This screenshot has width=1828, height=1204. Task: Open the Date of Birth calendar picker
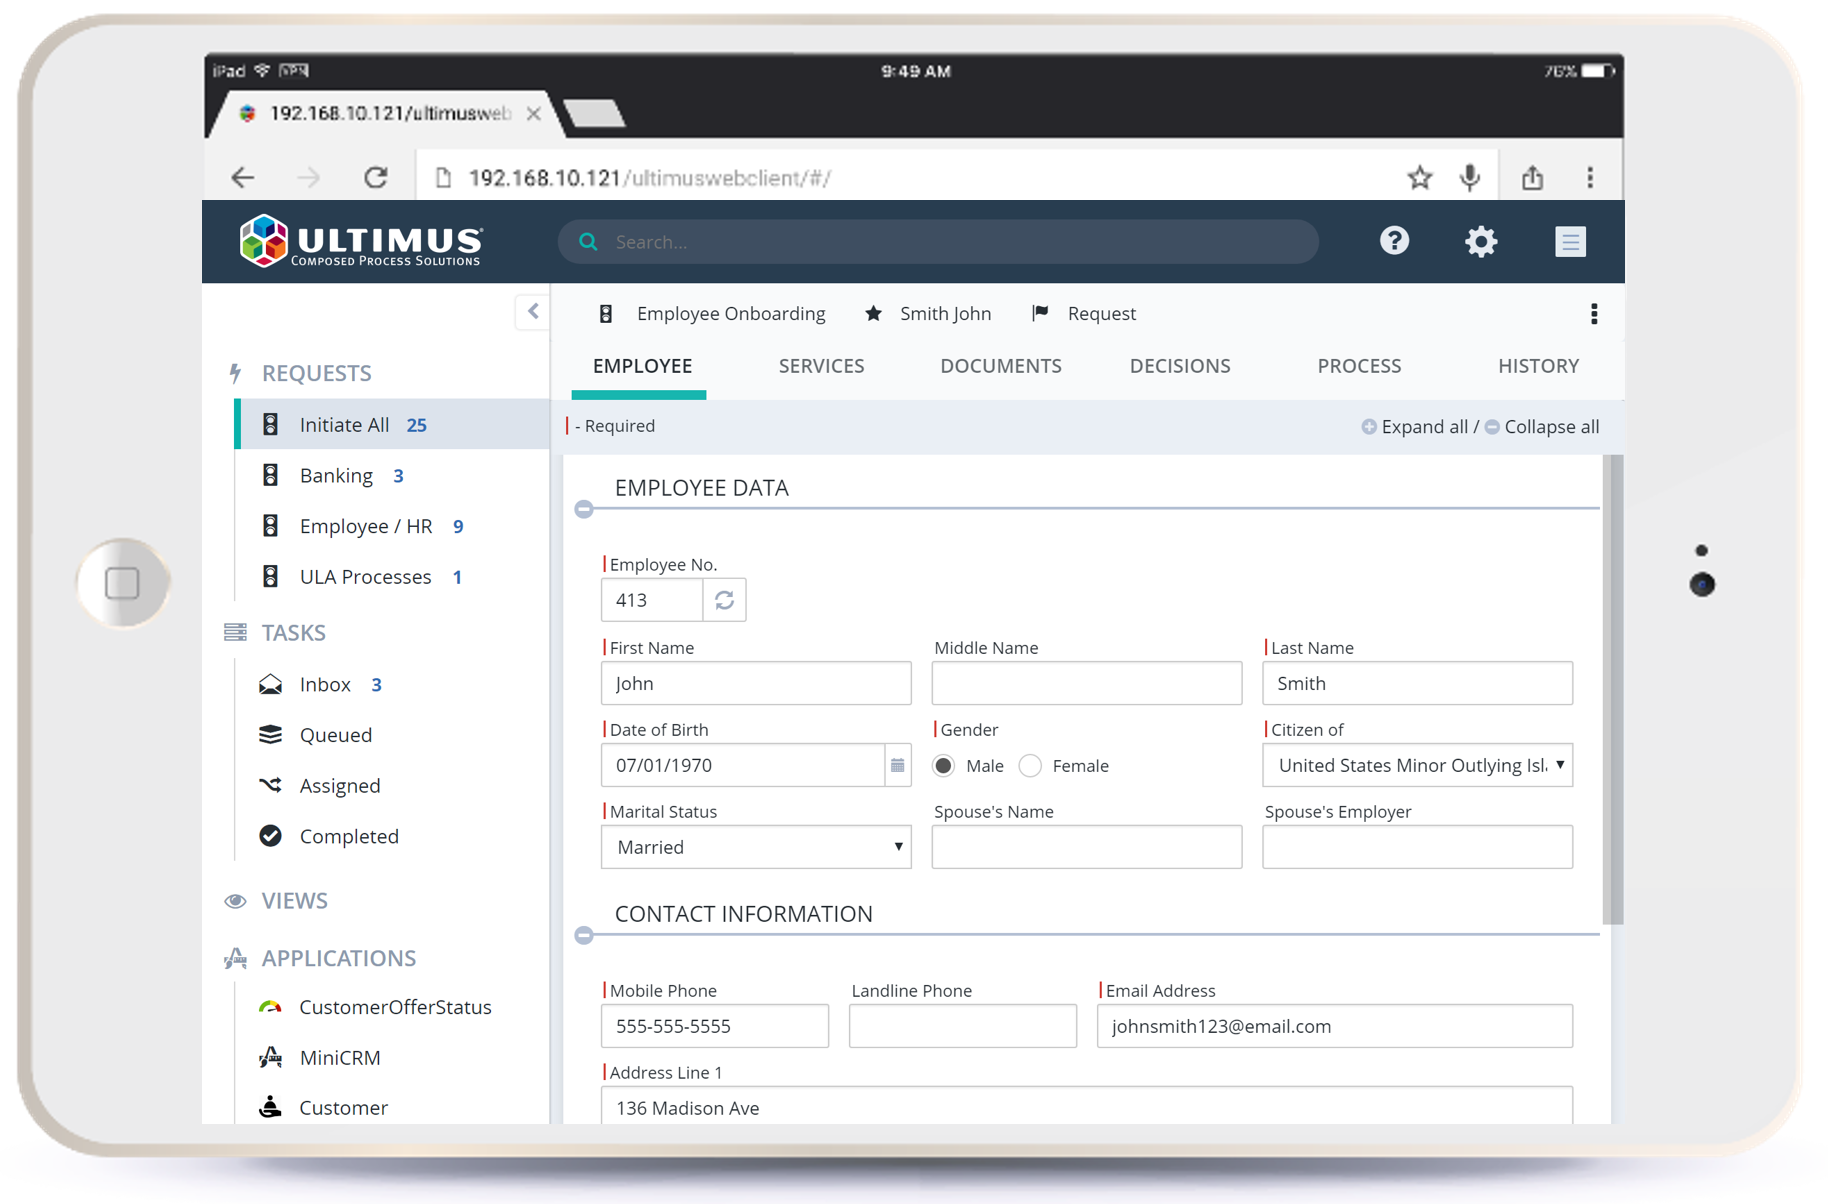[x=898, y=765]
